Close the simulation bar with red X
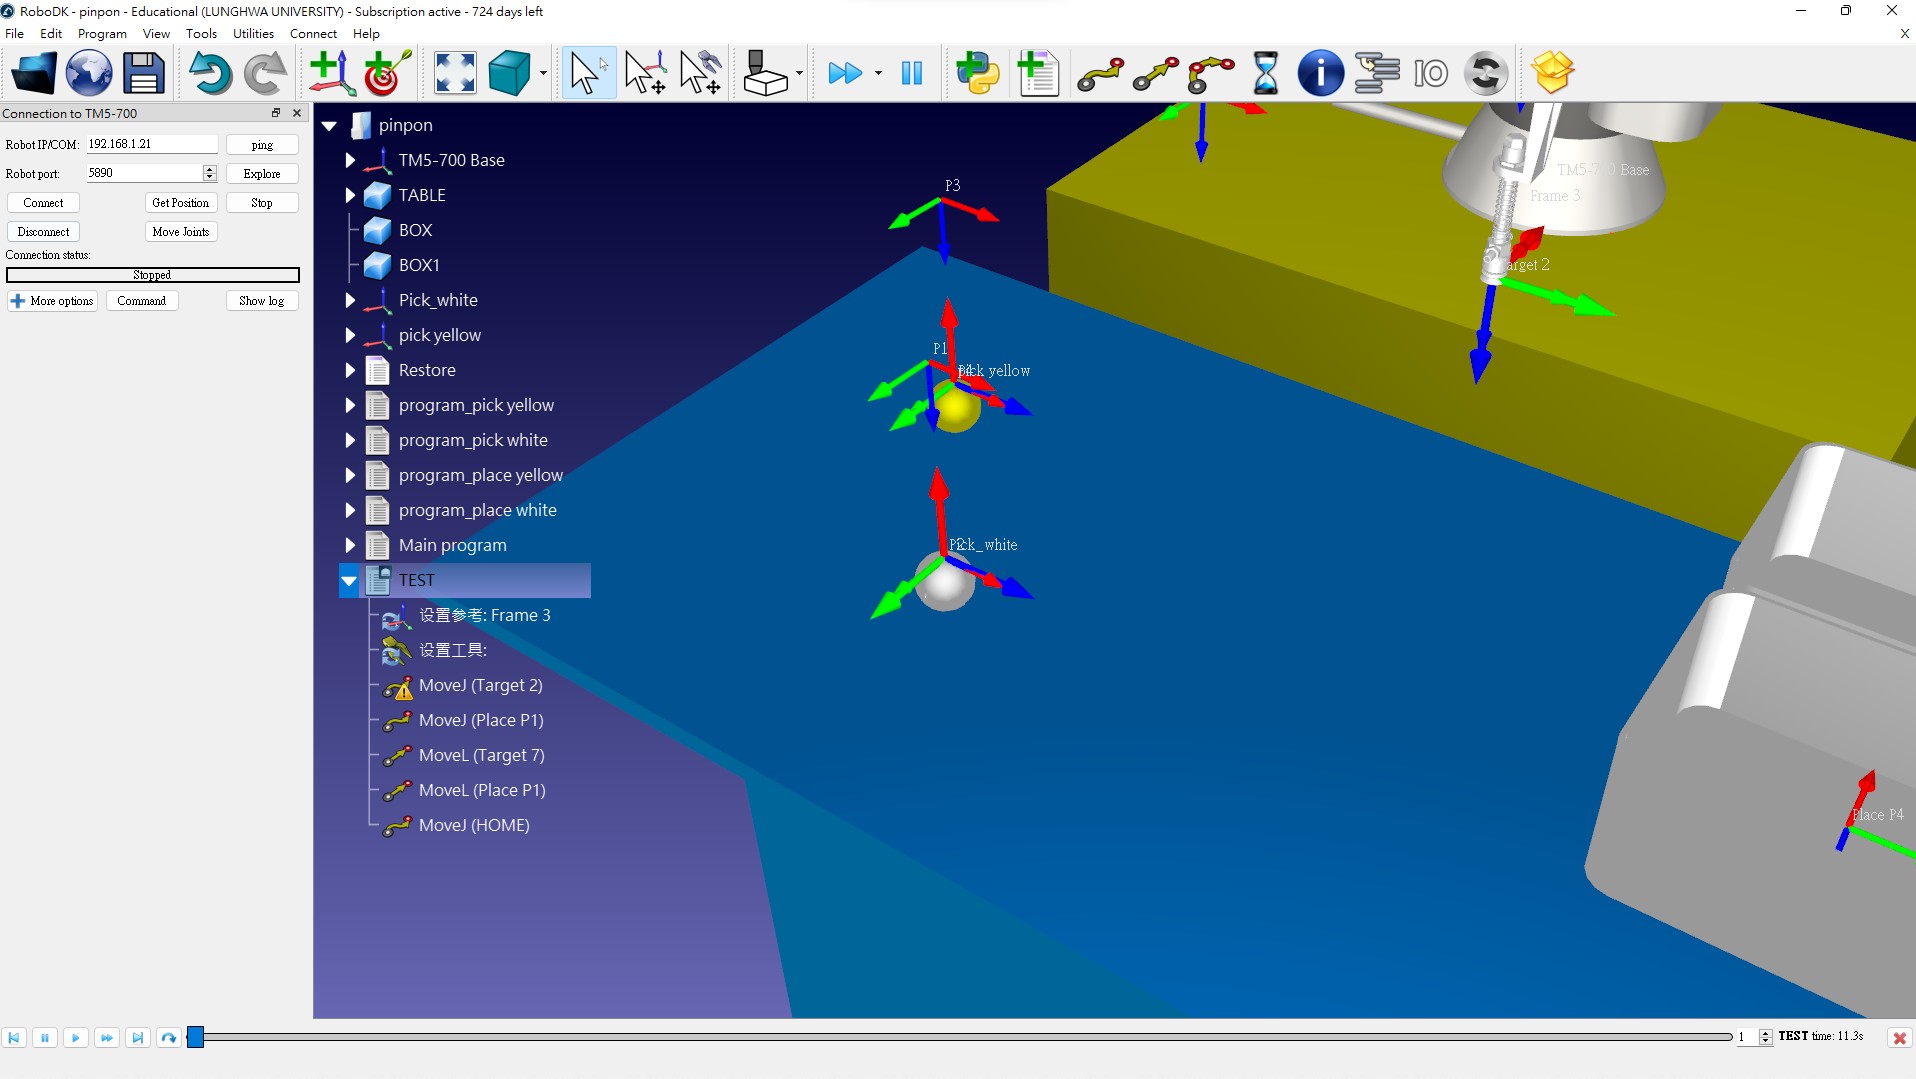Viewport: 1916px width, 1079px height. coord(1899,1038)
